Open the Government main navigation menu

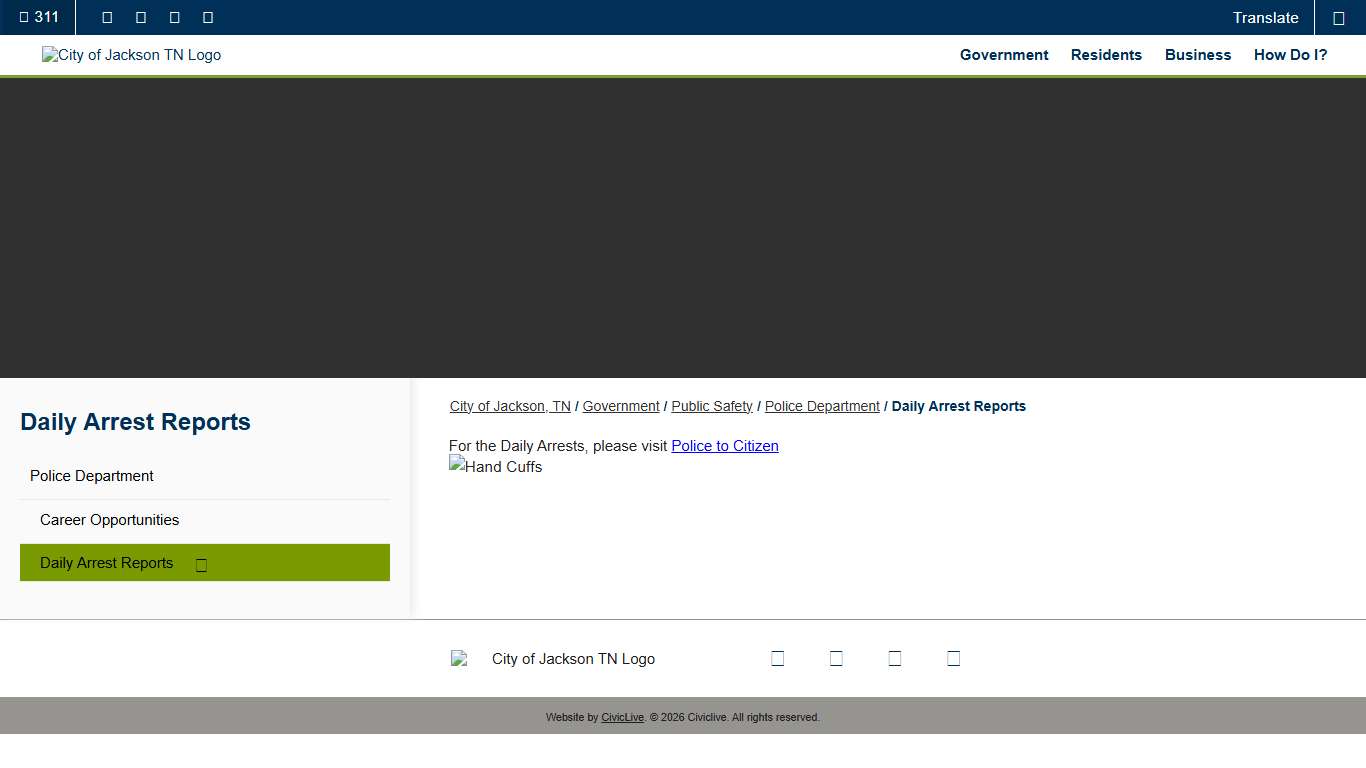point(1004,55)
